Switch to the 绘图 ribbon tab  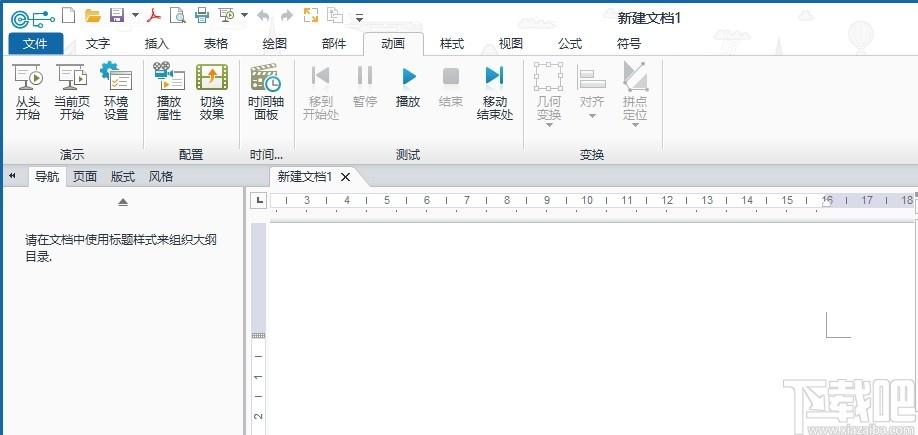coord(275,43)
